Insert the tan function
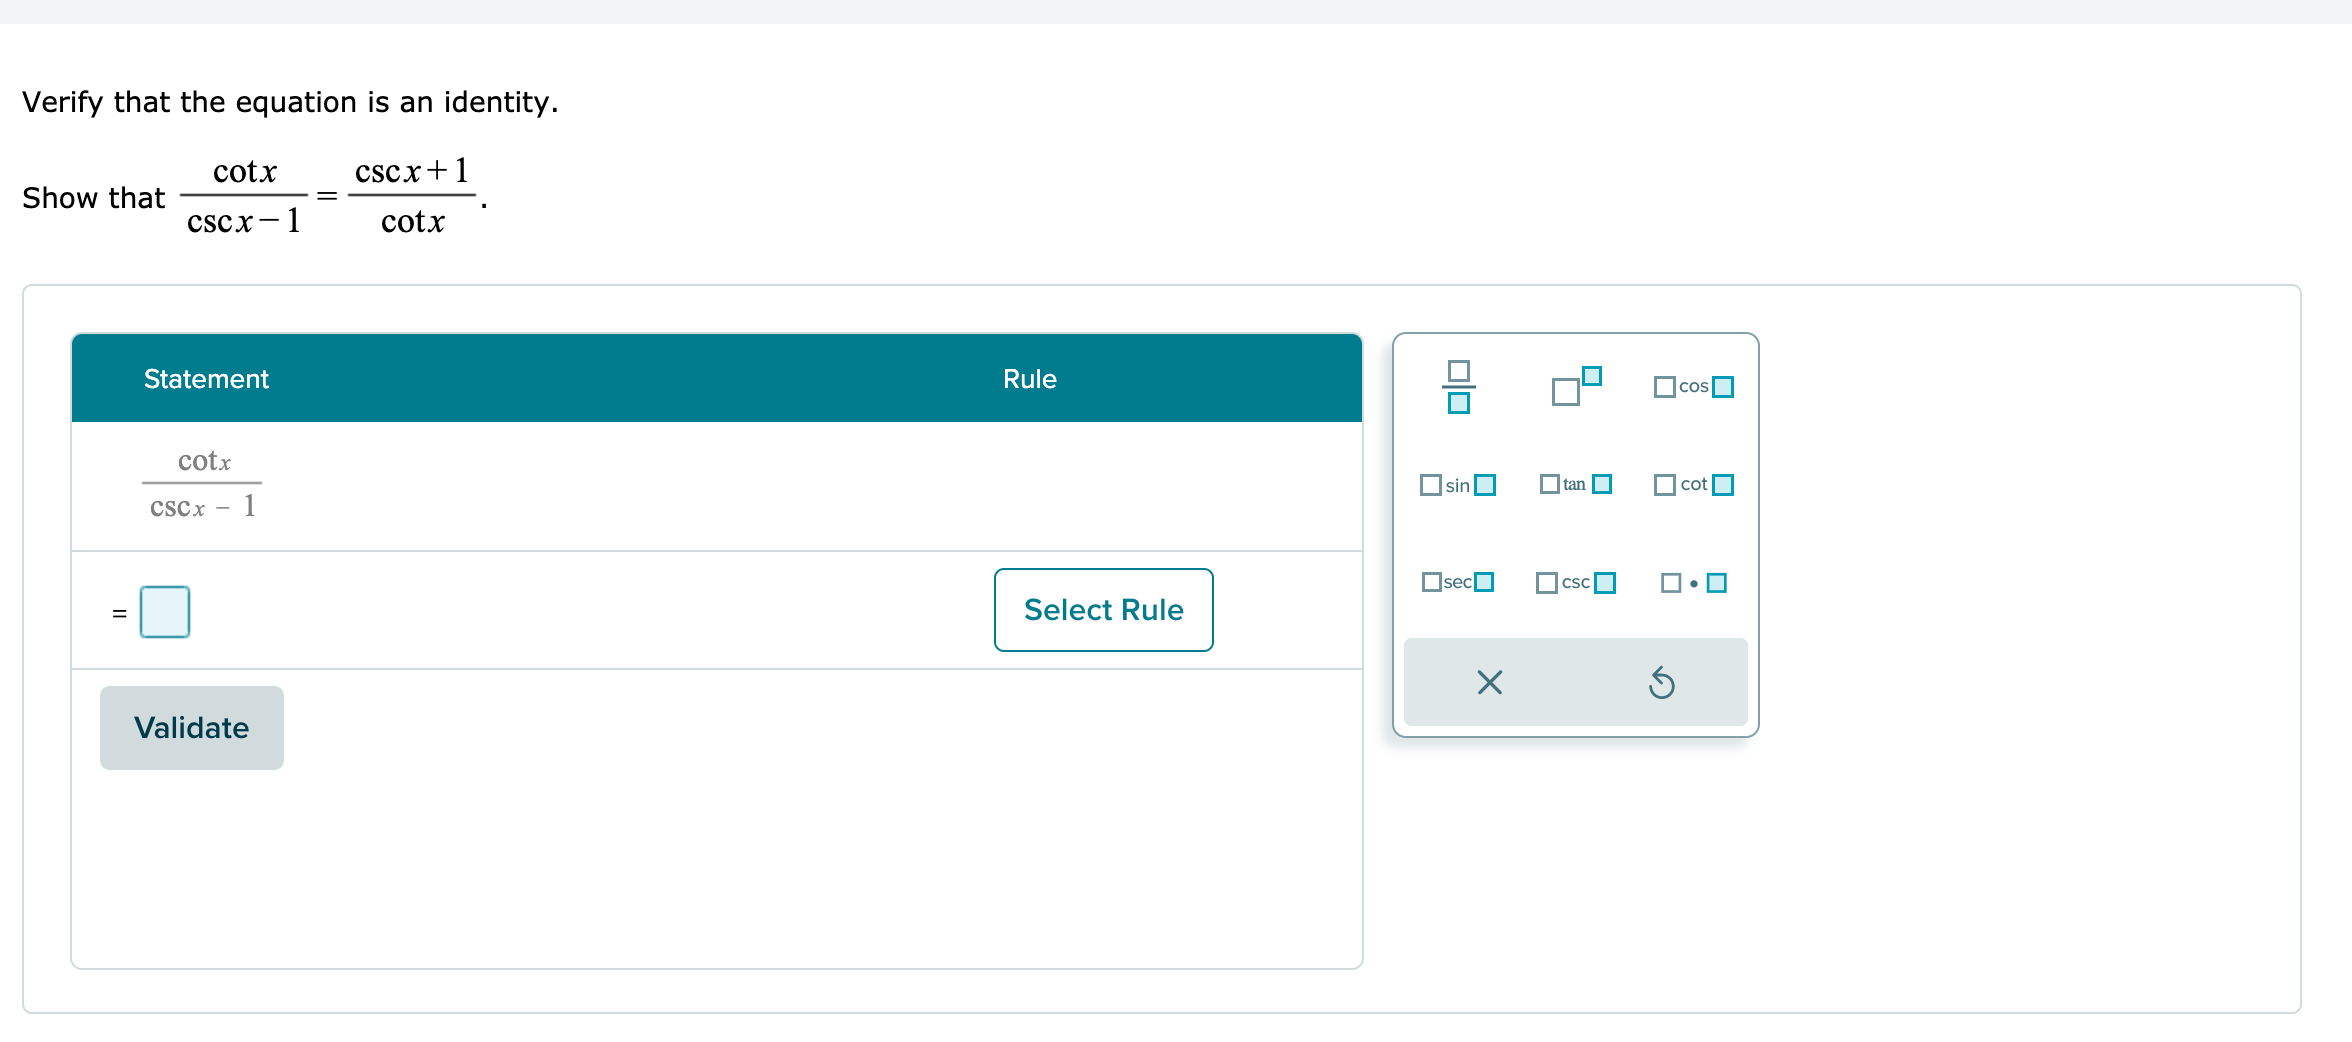The height and width of the screenshot is (1042, 2352). (1575, 484)
